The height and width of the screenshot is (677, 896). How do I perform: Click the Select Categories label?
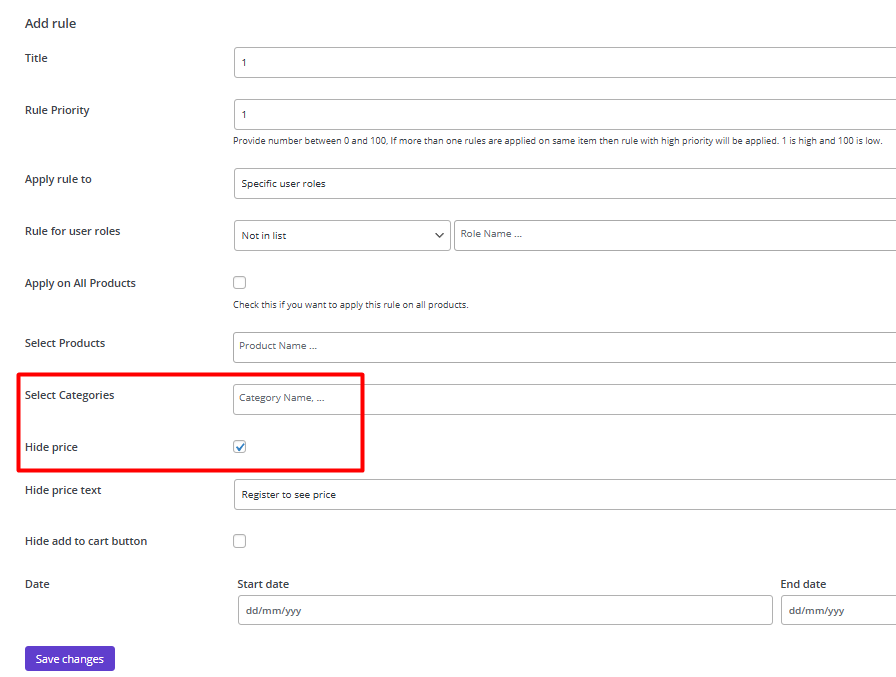(x=70, y=395)
